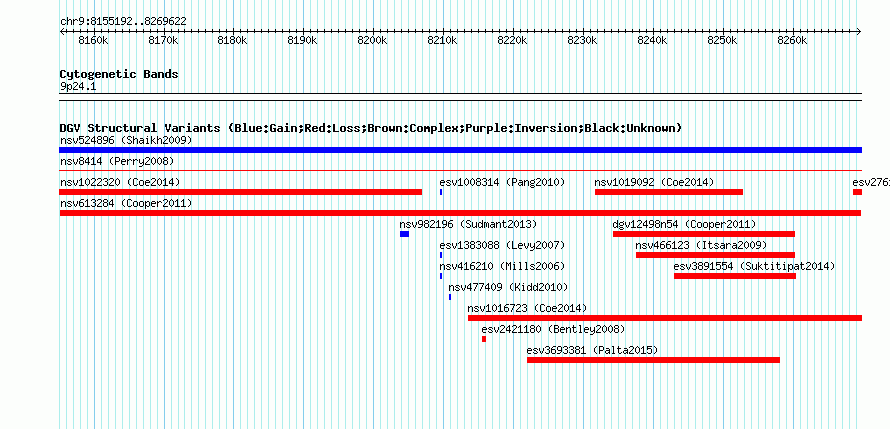Open the nsv477409 (Kidd2010) label
The image size is (890, 429).
point(508,287)
